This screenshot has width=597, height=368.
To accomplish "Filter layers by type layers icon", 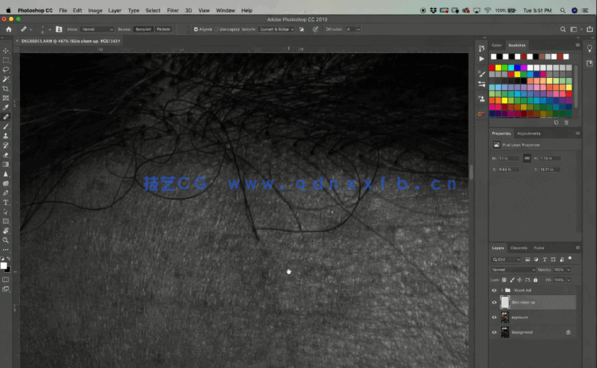I will [545, 260].
